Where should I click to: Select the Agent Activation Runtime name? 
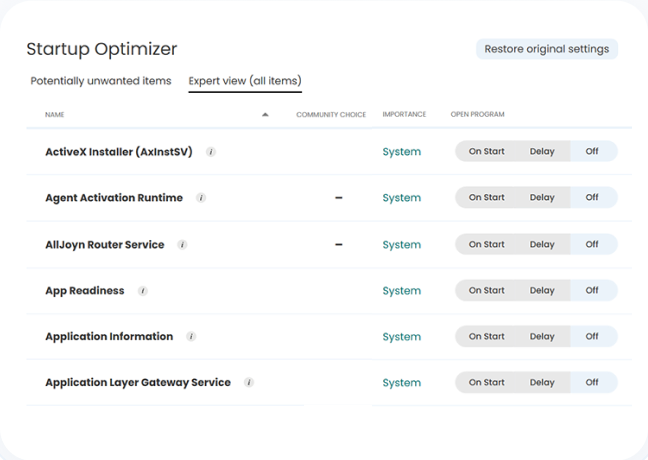114,198
